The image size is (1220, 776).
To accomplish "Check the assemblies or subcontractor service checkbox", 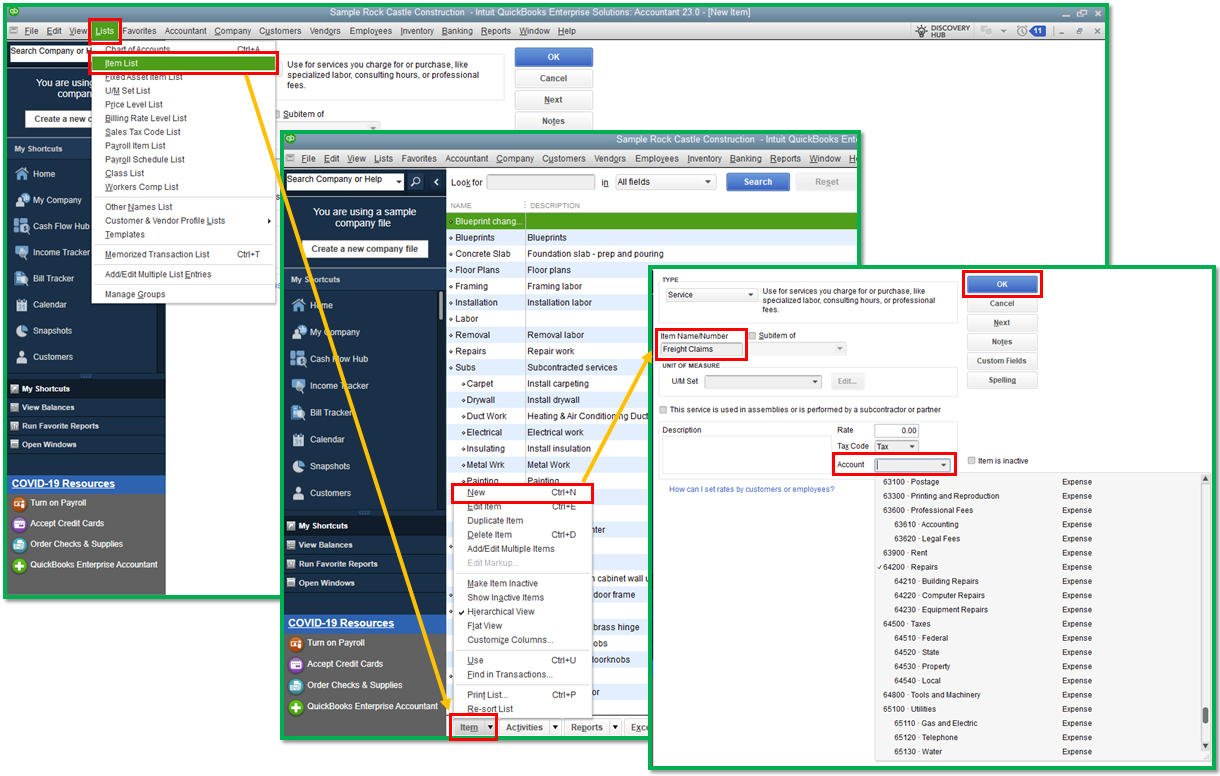I will (x=663, y=409).
